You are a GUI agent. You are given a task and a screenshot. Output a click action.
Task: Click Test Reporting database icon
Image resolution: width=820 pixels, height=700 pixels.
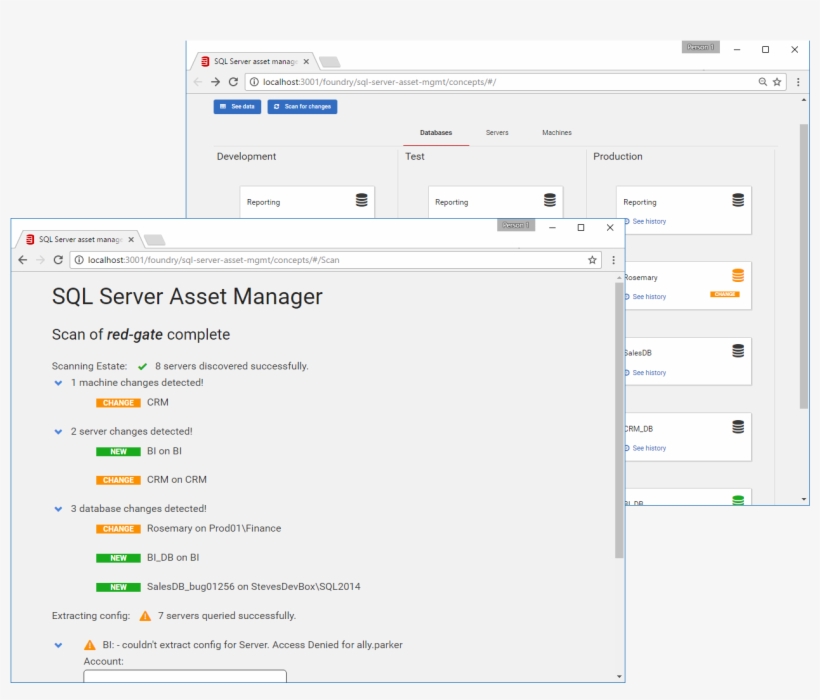(550, 200)
